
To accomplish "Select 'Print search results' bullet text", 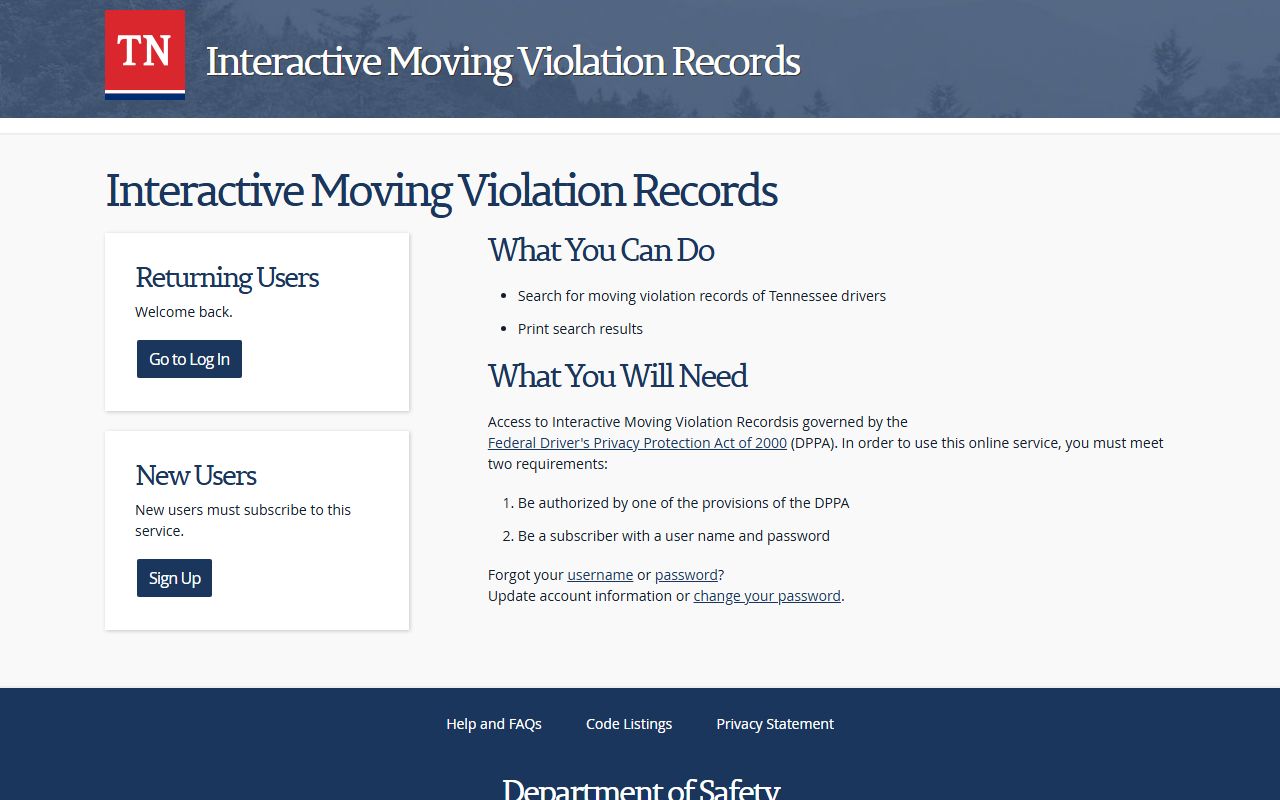I will pyautogui.click(x=580, y=329).
